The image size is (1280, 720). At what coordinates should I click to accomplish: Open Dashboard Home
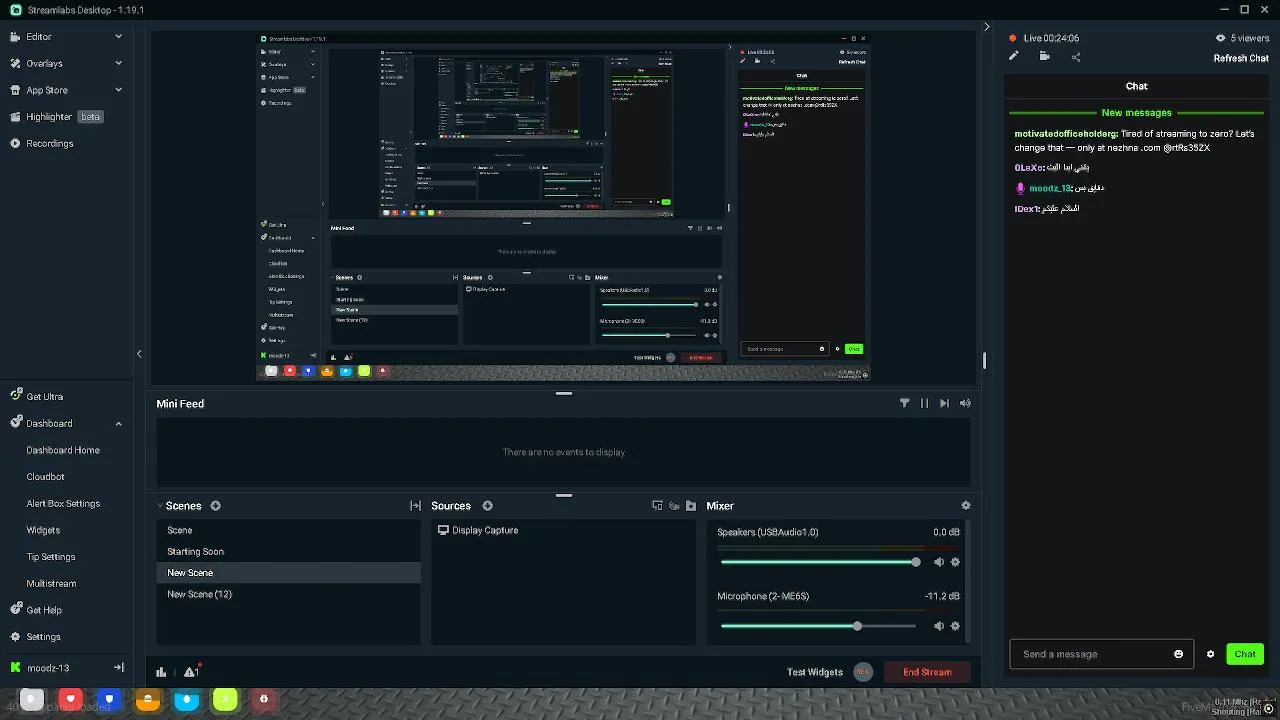click(x=63, y=450)
